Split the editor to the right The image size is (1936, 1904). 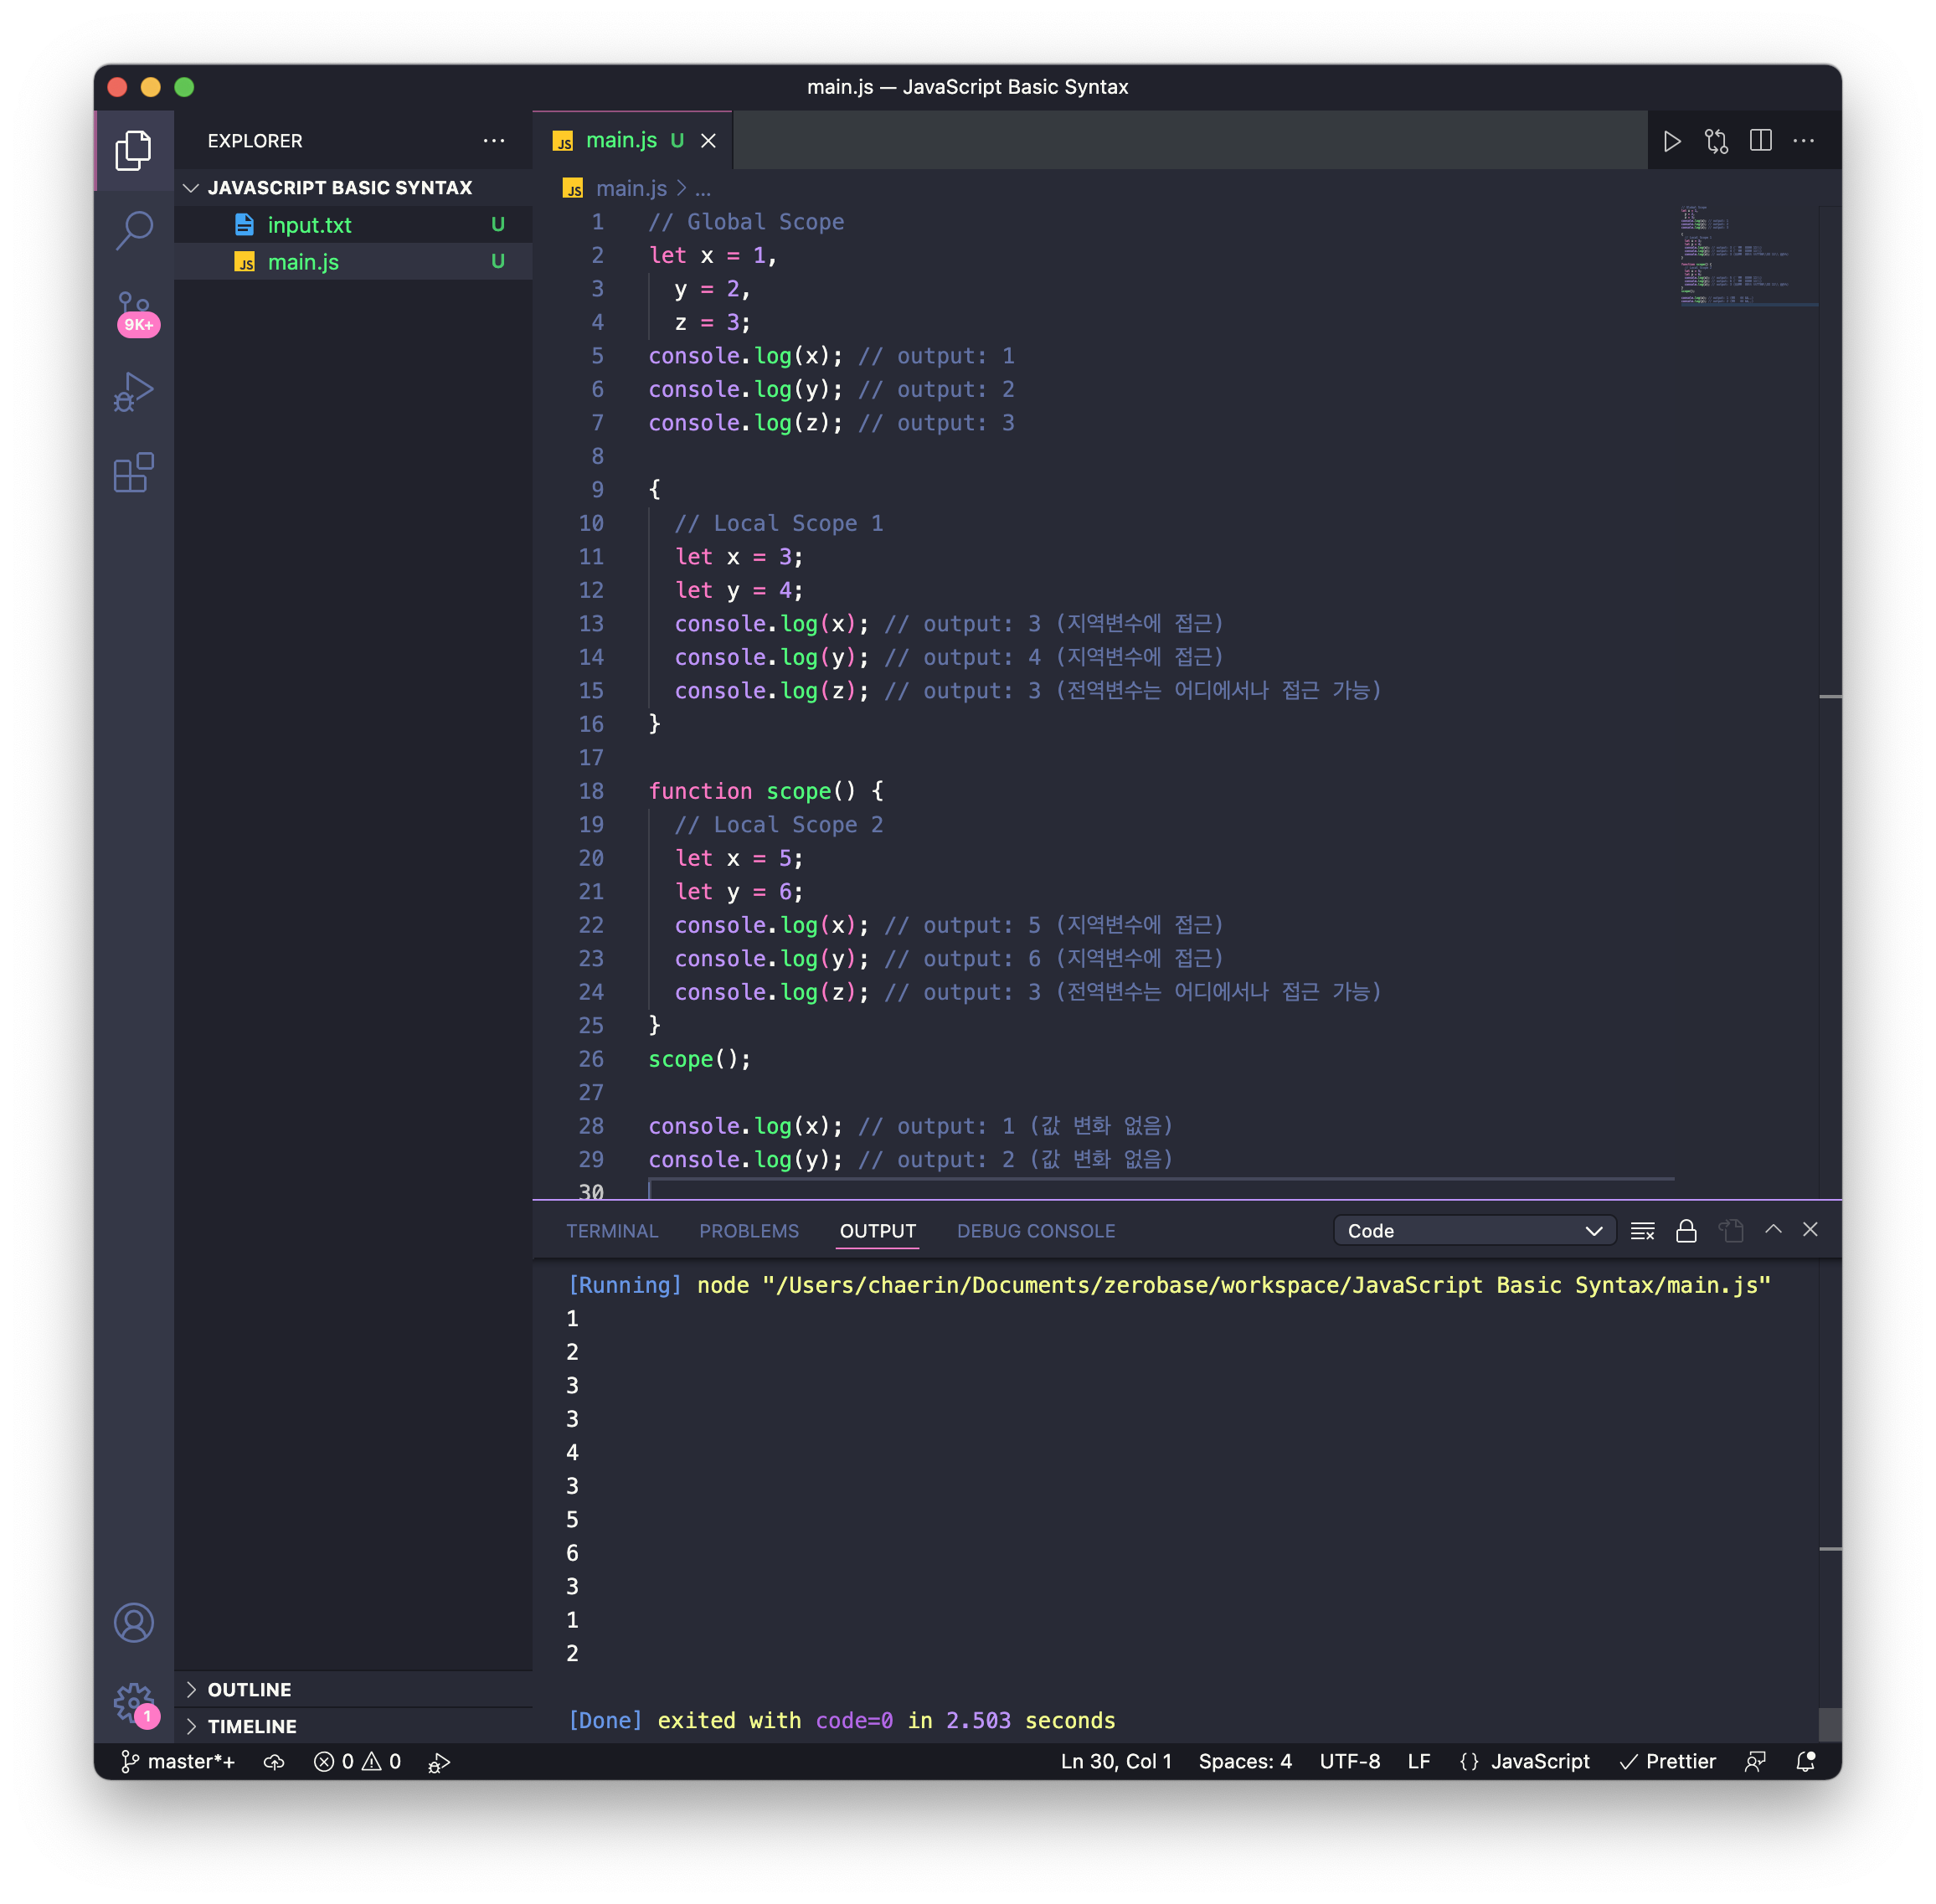click(1760, 141)
